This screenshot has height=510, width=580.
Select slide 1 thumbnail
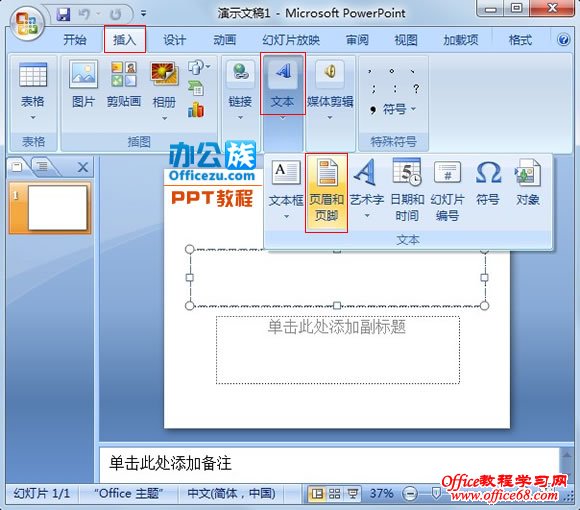coord(50,208)
